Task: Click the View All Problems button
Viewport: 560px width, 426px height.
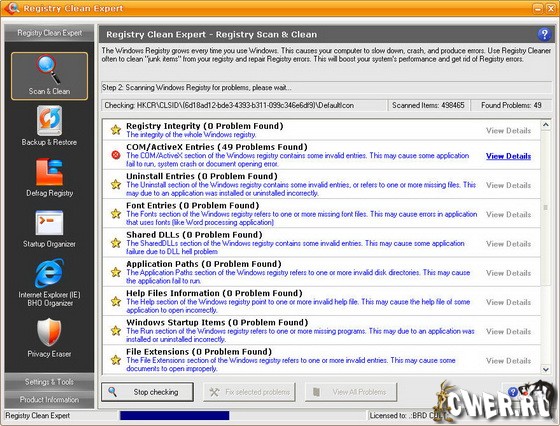Action: click(351, 392)
